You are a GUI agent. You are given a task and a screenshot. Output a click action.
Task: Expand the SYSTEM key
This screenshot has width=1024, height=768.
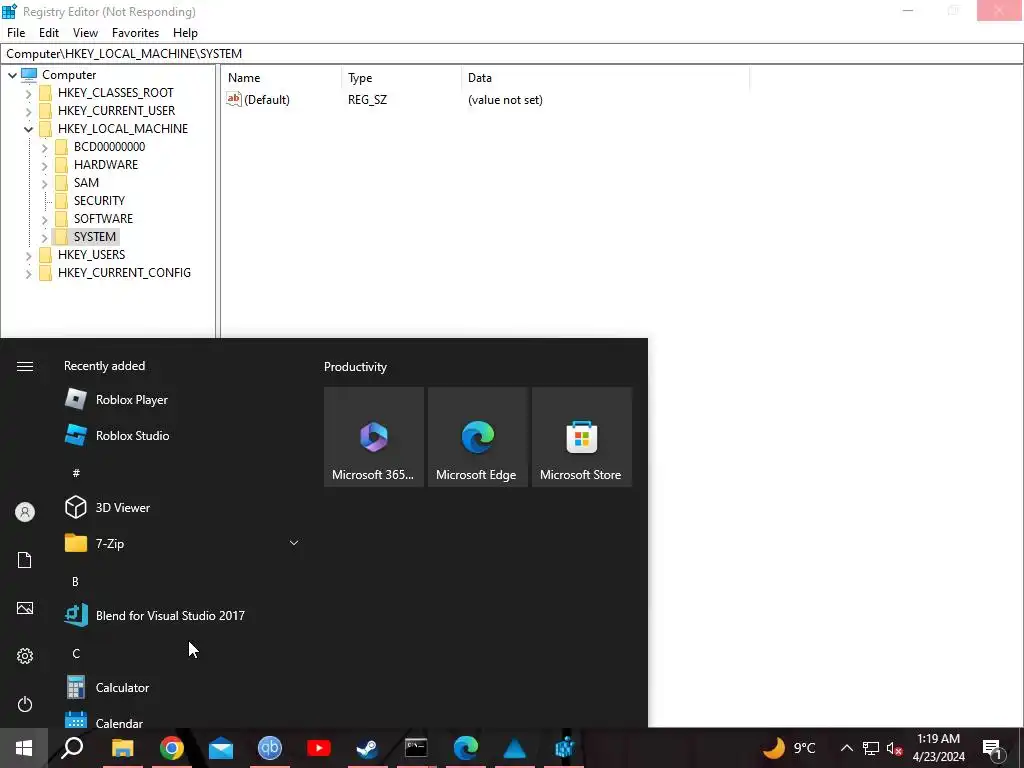(44, 237)
